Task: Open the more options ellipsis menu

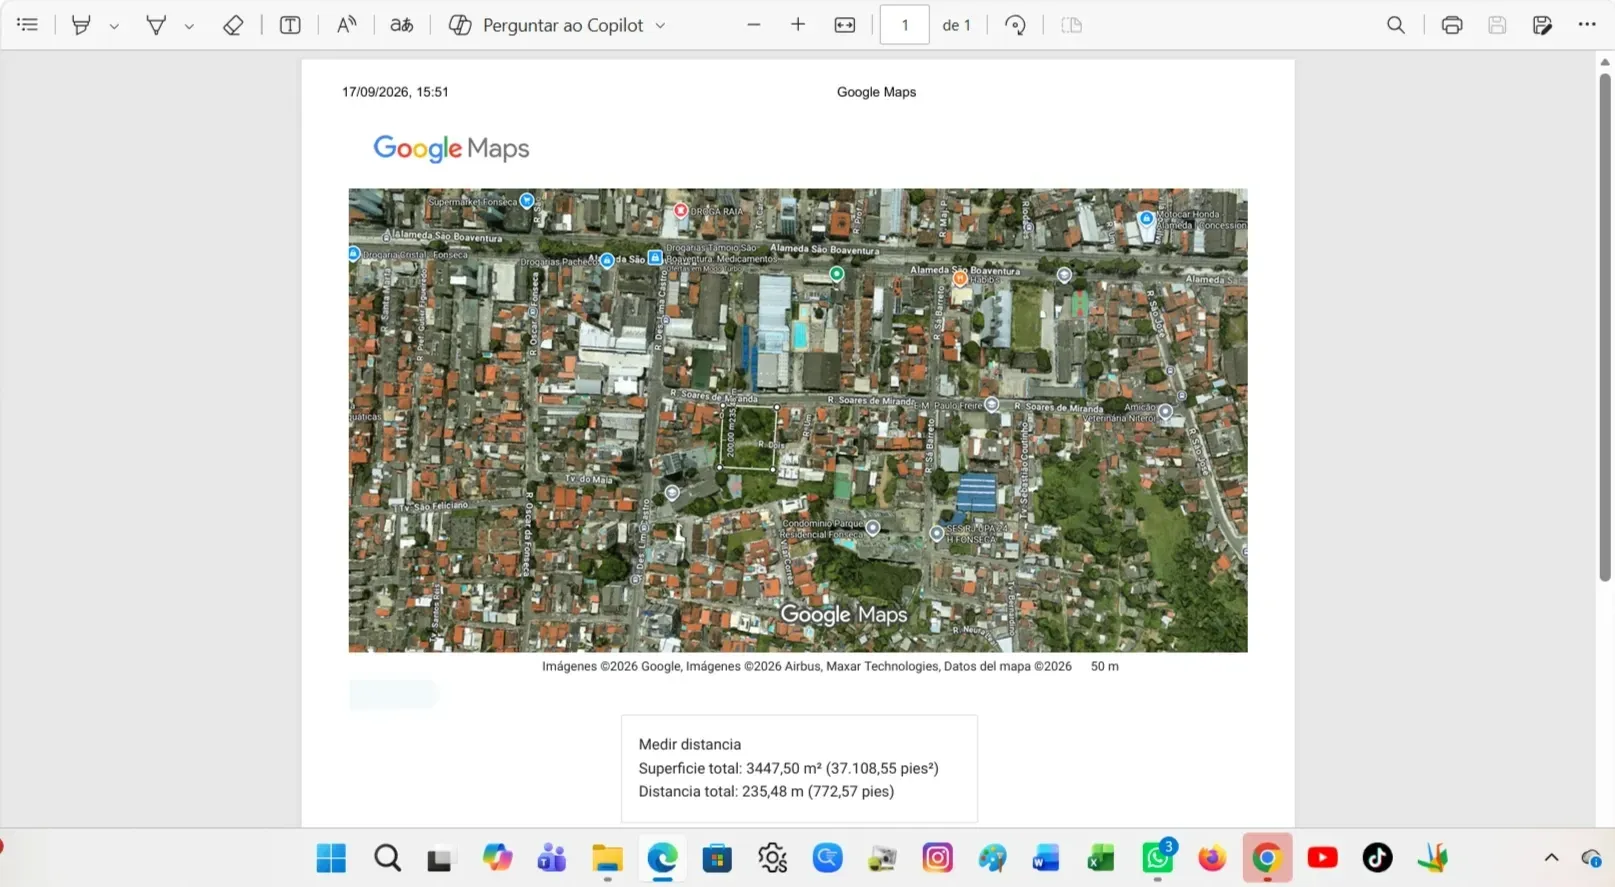Action: 1587,24
